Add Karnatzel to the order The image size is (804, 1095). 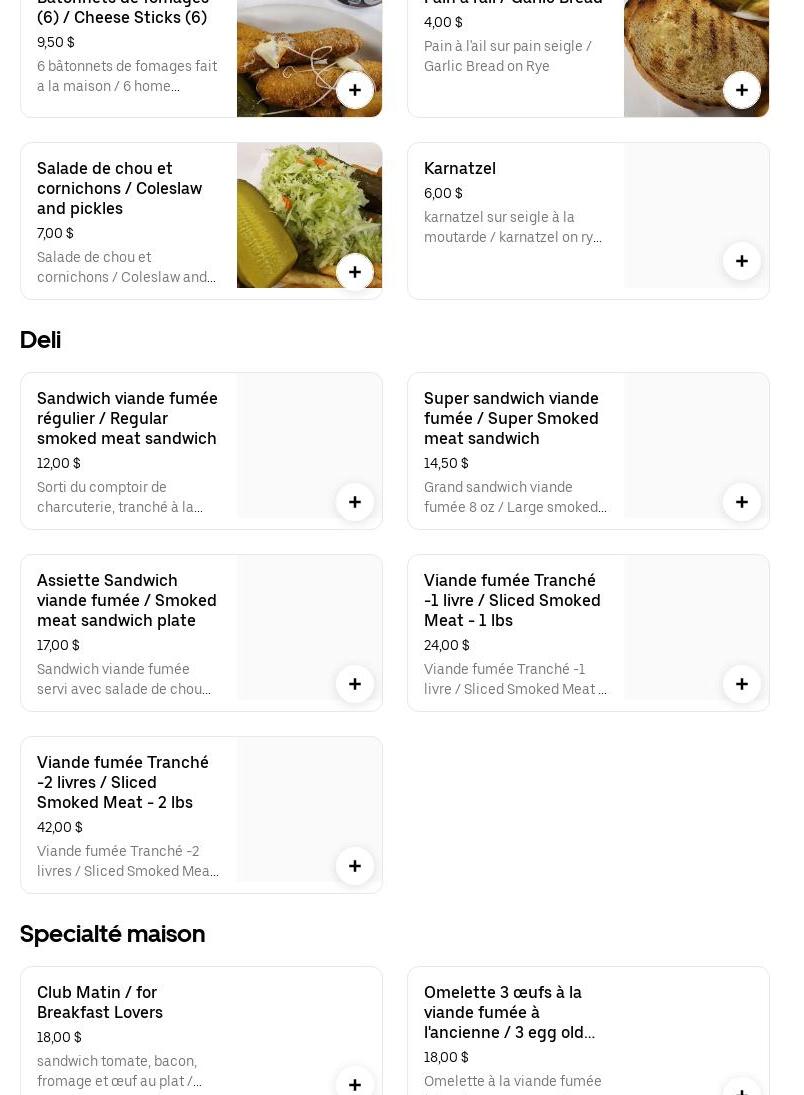(x=742, y=261)
